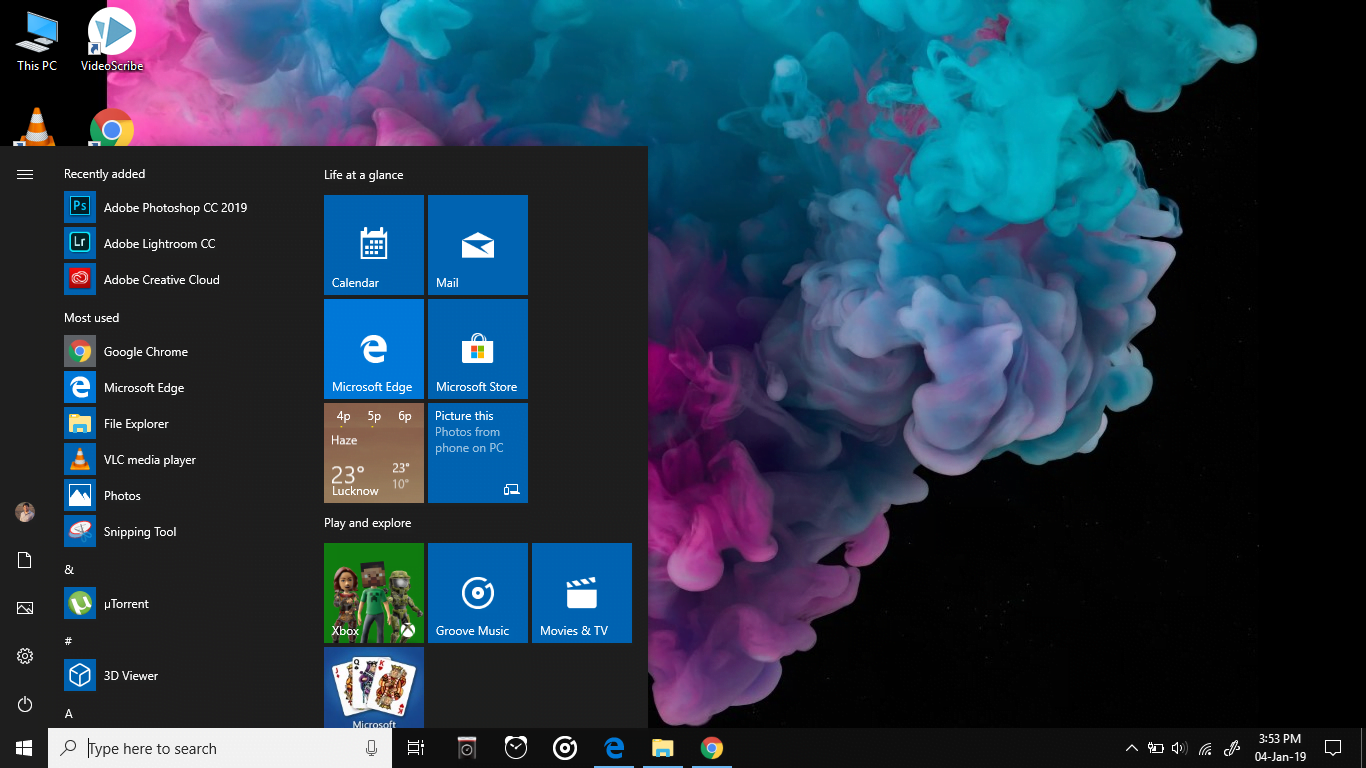Click the taskbar search box
The height and width of the screenshot is (768, 1366).
[220, 748]
